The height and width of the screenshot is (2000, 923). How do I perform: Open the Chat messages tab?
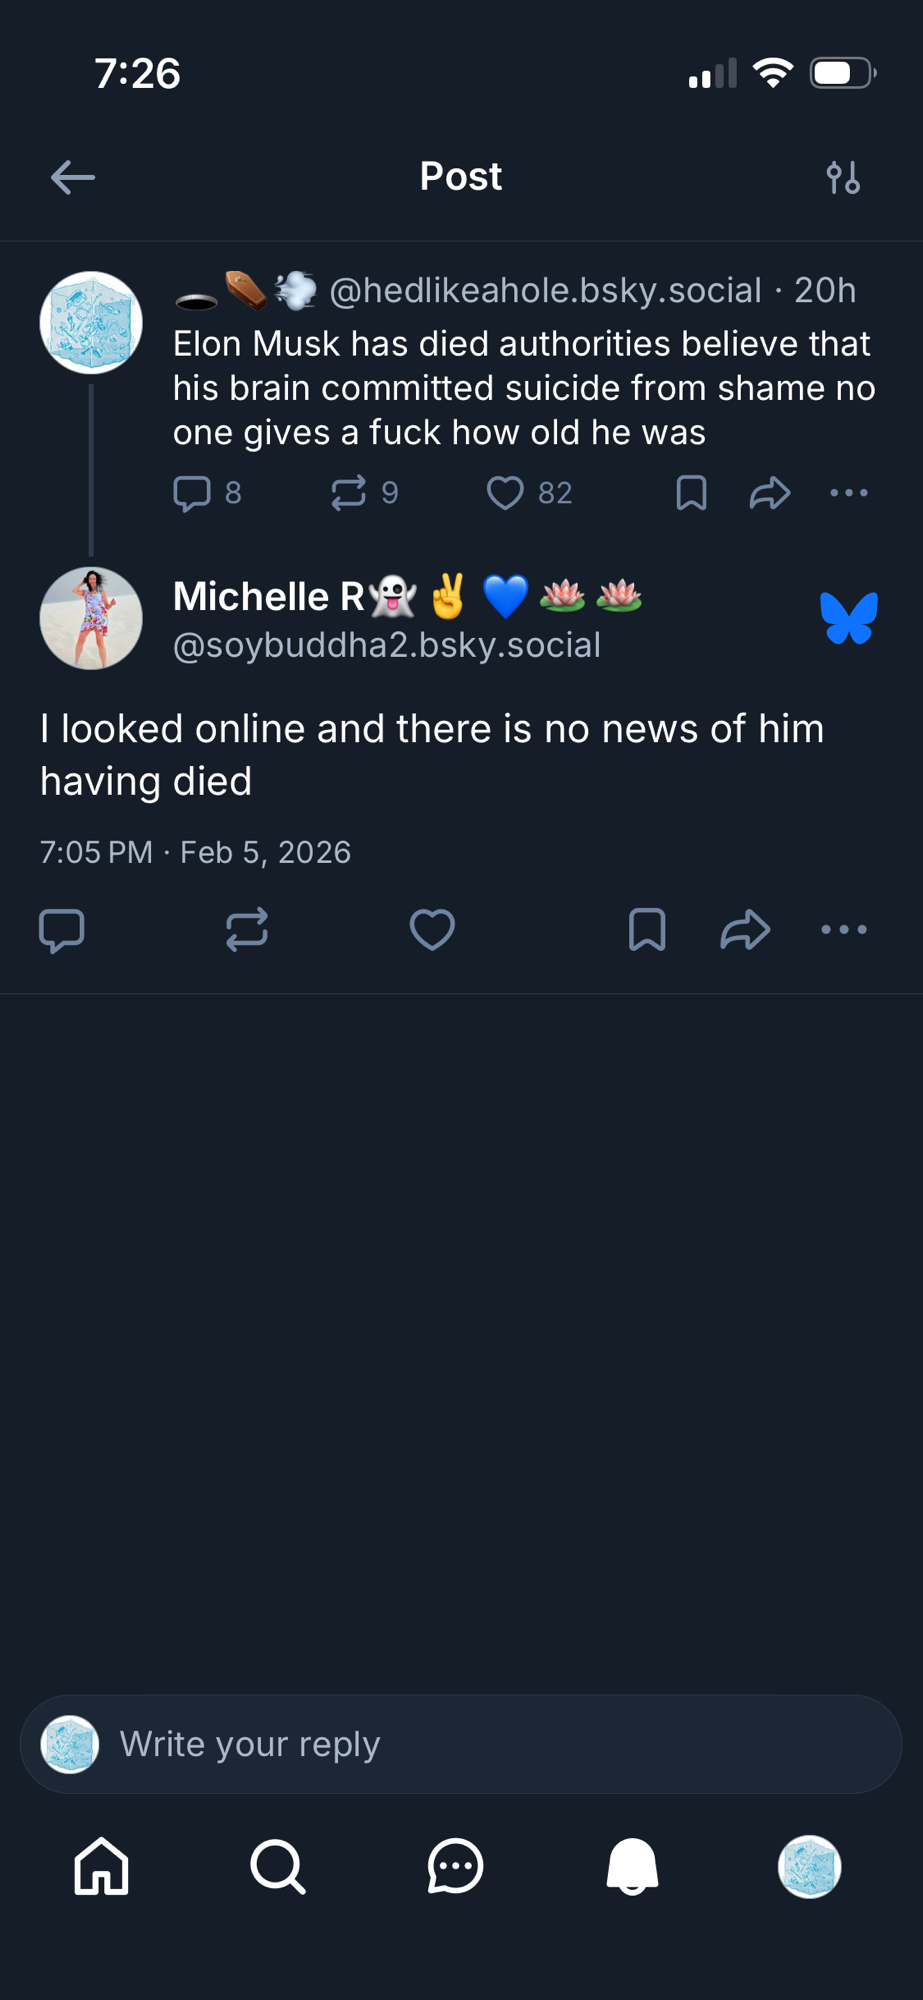click(x=456, y=1866)
